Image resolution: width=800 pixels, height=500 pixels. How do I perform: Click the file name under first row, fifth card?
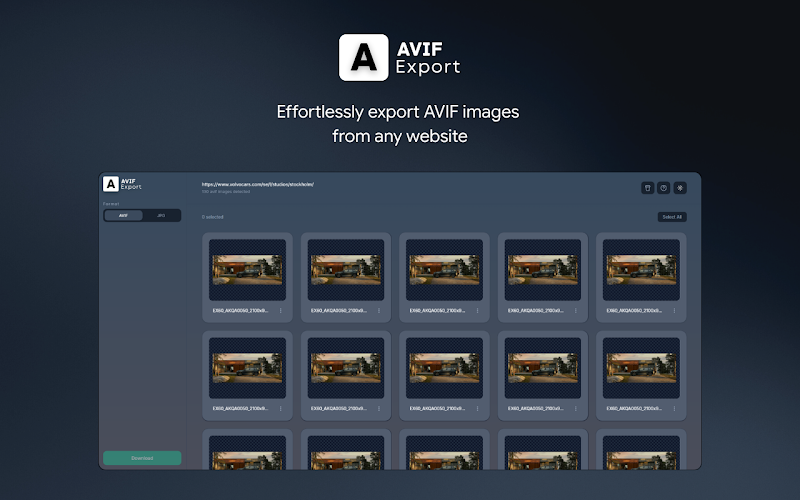634,310
